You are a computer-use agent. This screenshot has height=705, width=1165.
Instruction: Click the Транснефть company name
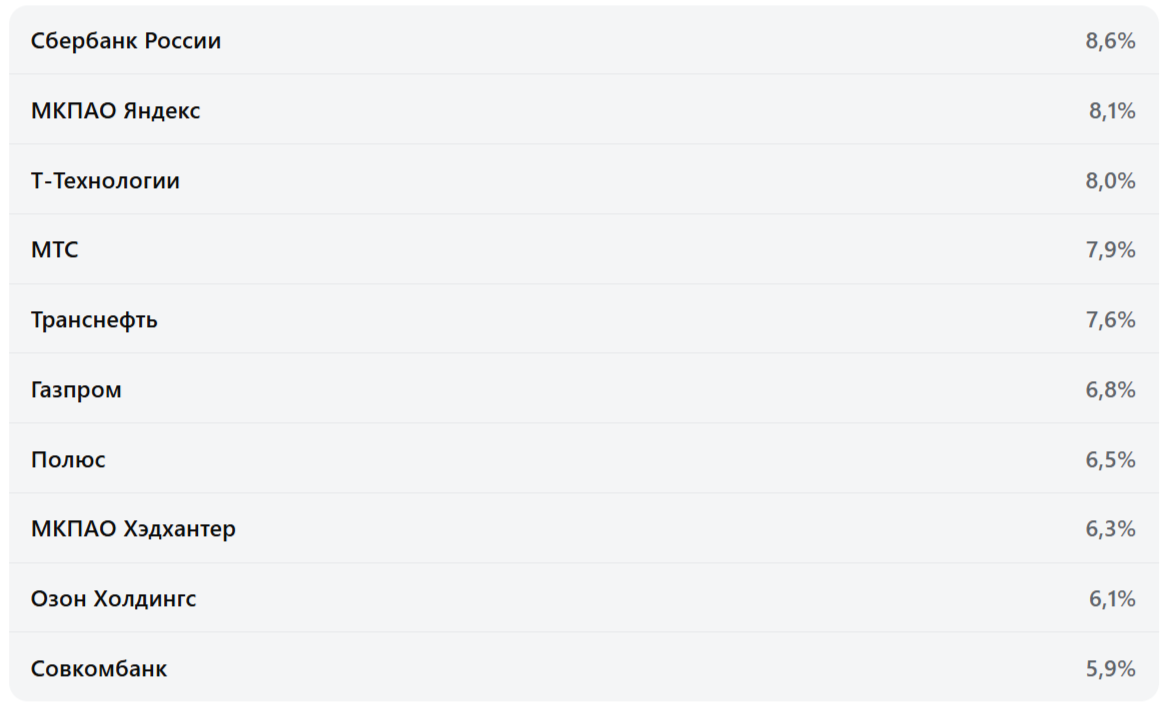pyautogui.click(x=94, y=320)
